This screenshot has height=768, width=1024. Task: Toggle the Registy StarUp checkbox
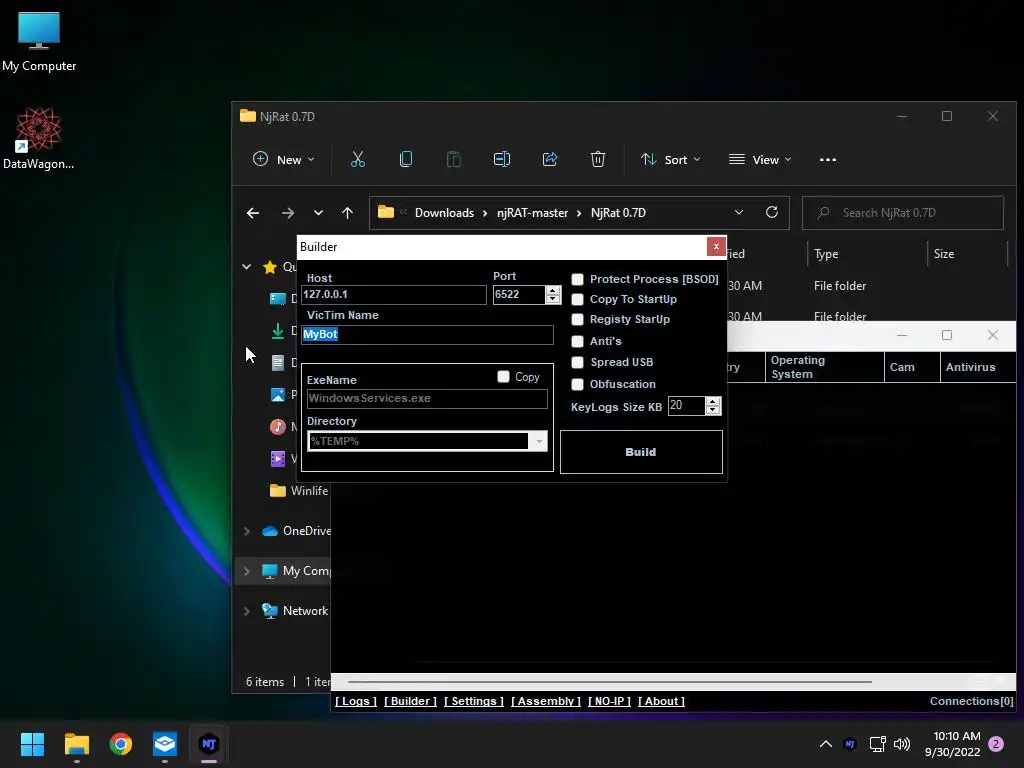[x=577, y=319]
